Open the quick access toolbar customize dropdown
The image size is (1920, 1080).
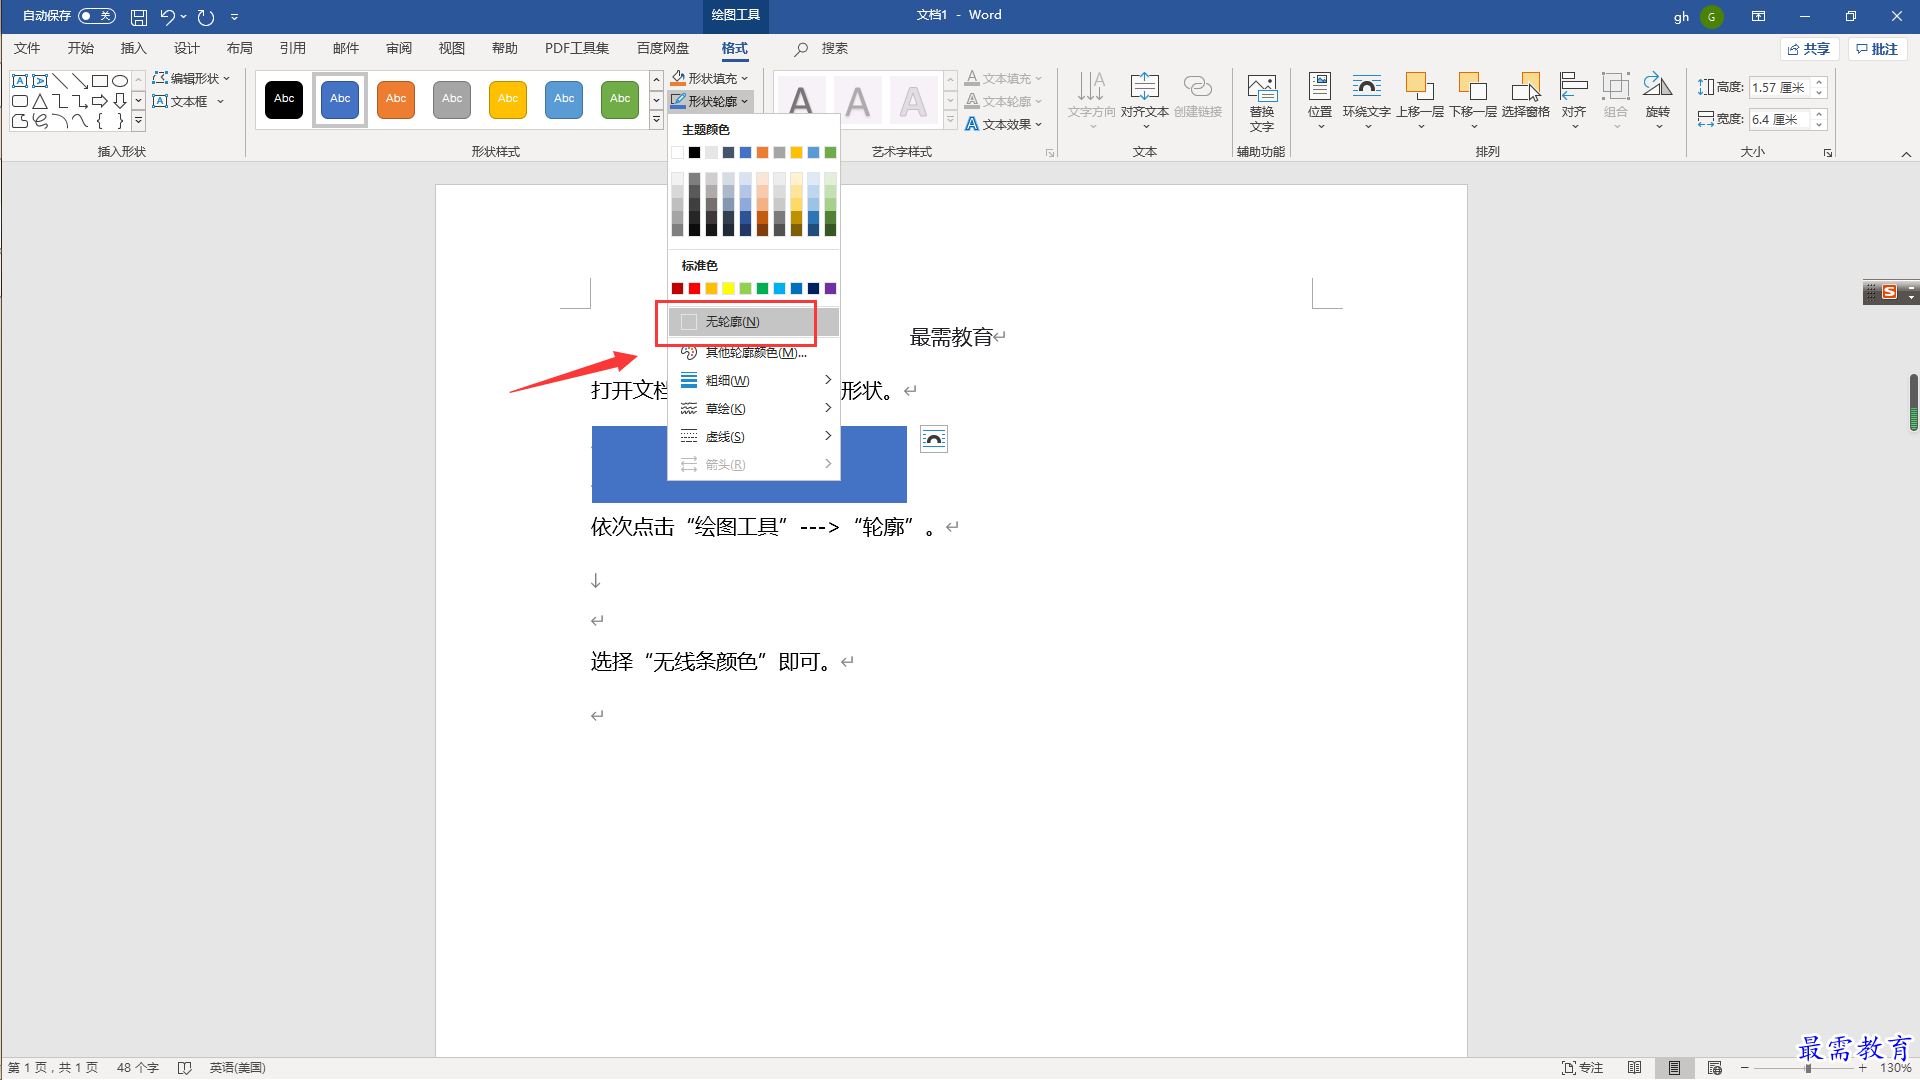(234, 17)
